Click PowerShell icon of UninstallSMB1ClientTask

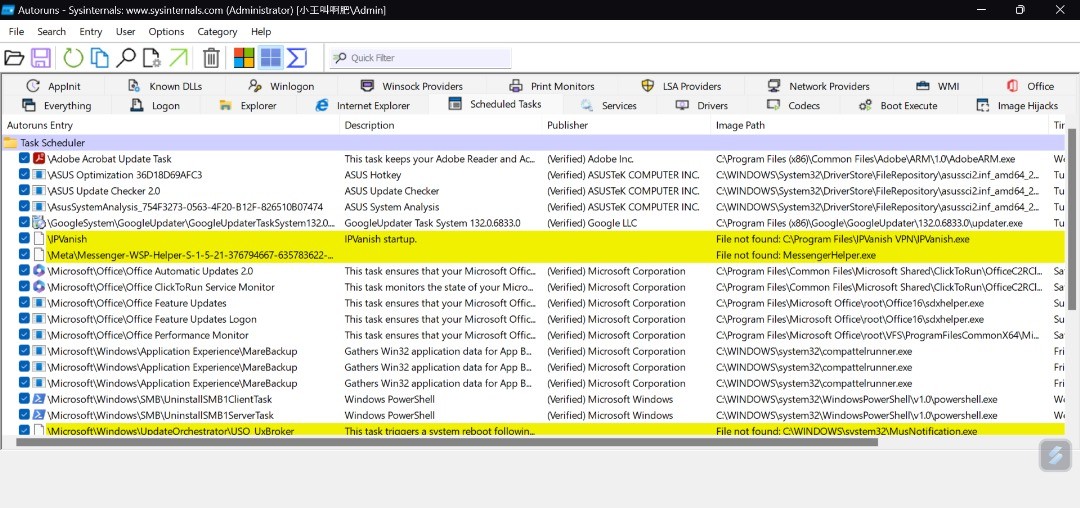(x=39, y=399)
